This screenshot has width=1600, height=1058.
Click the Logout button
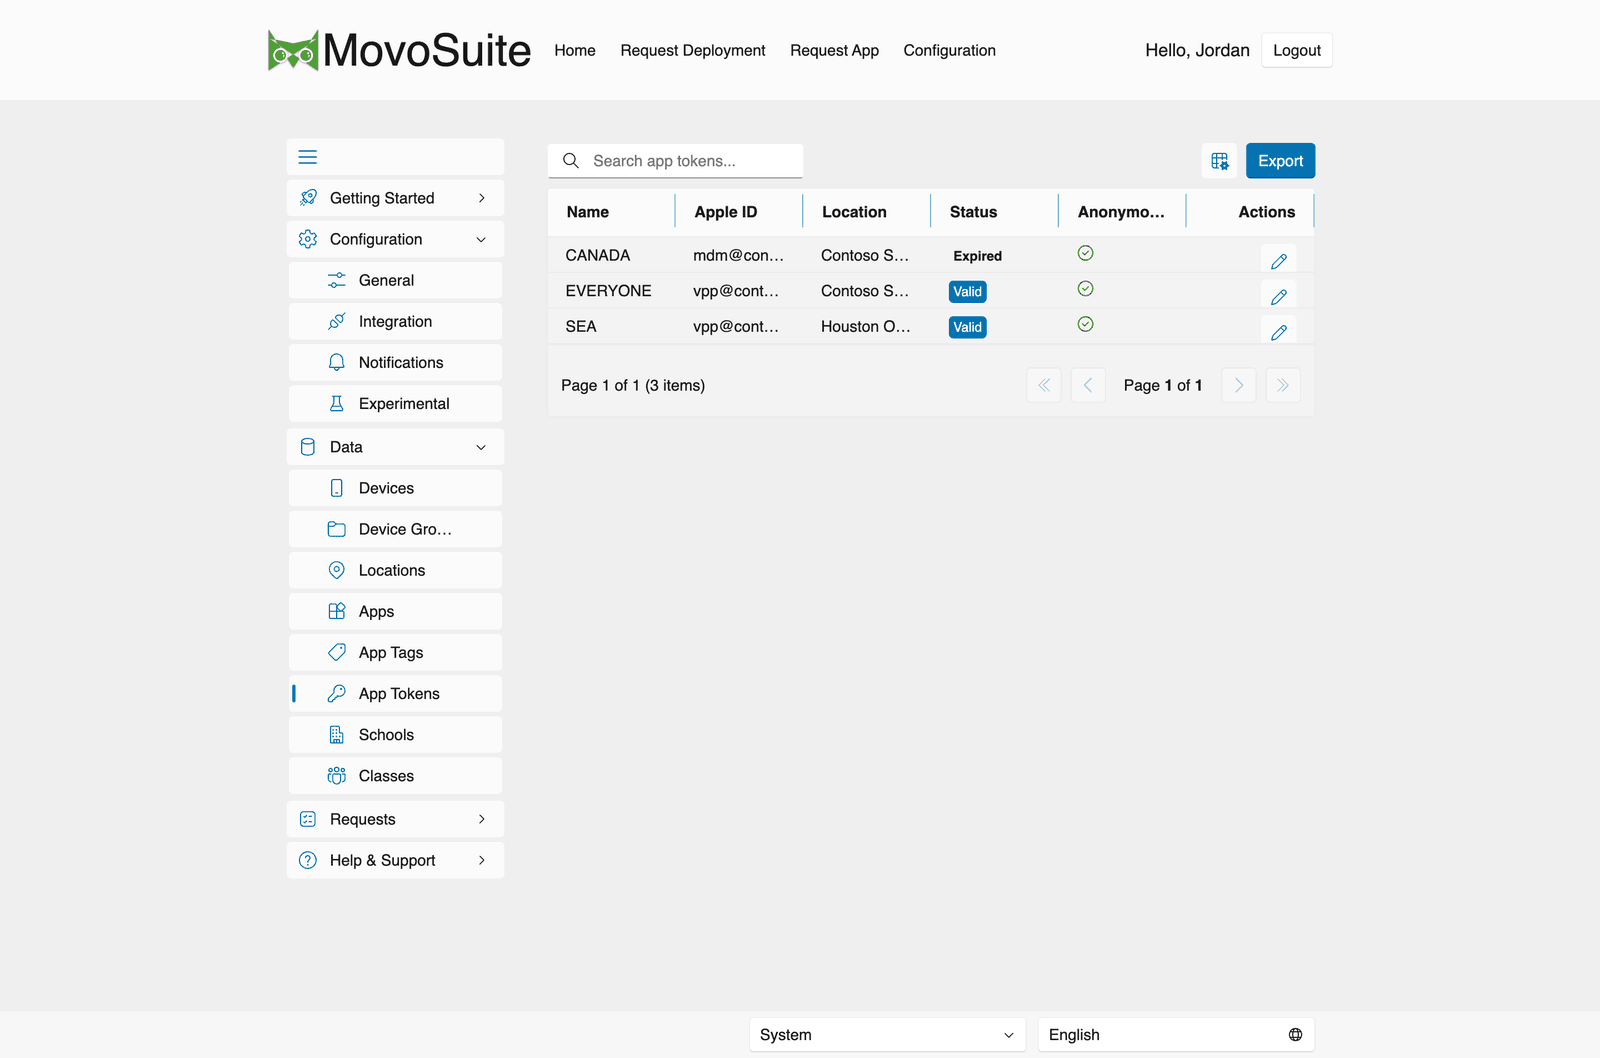pyautogui.click(x=1296, y=50)
